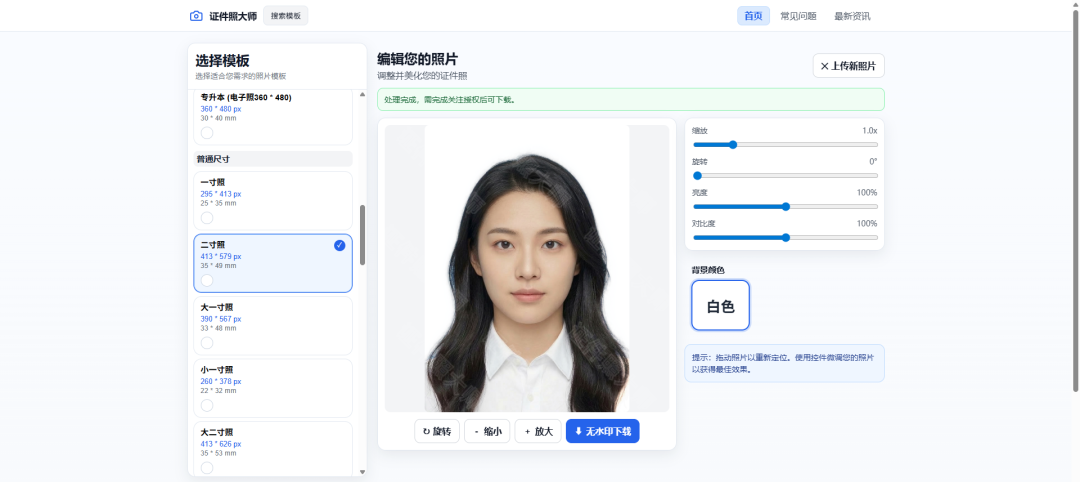This screenshot has width=1080, height=482.
Task: Adjust the 亮度 slider
Action: click(x=785, y=207)
